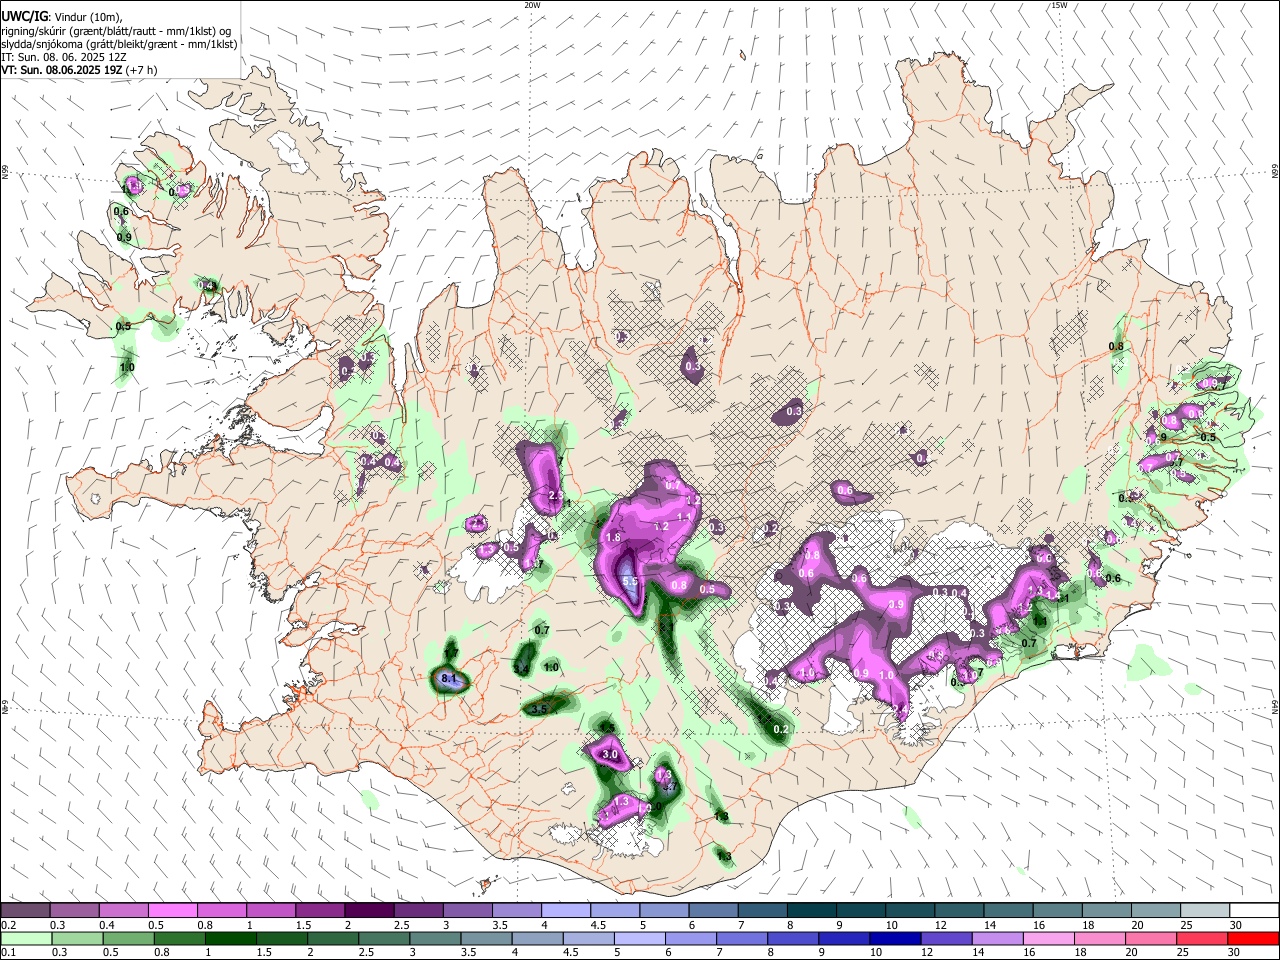Pick lavender top-row swatch labeled 4
Image resolution: width=1280 pixels, height=960 pixels.
point(566,910)
